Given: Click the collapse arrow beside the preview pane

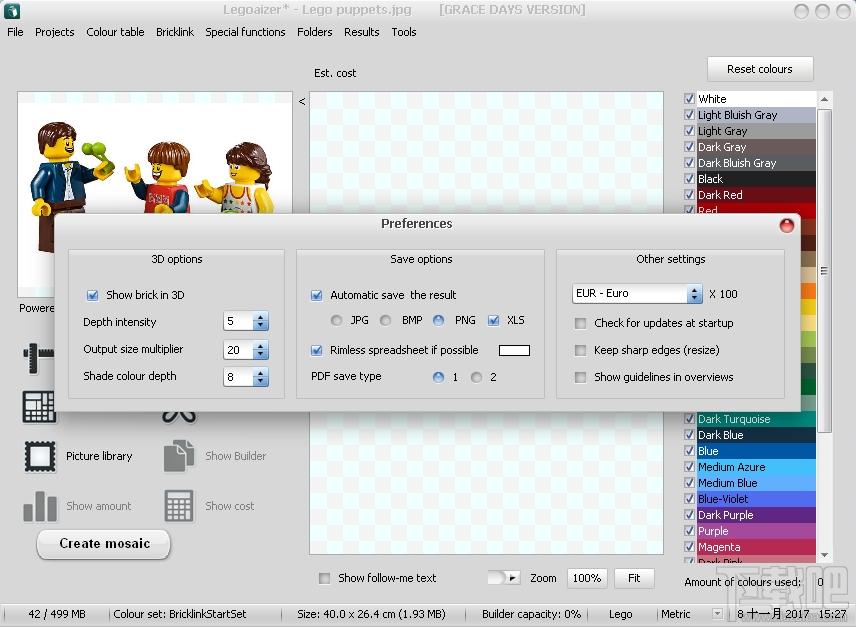Looking at the screenshot, I should click(x=302, y=101).
